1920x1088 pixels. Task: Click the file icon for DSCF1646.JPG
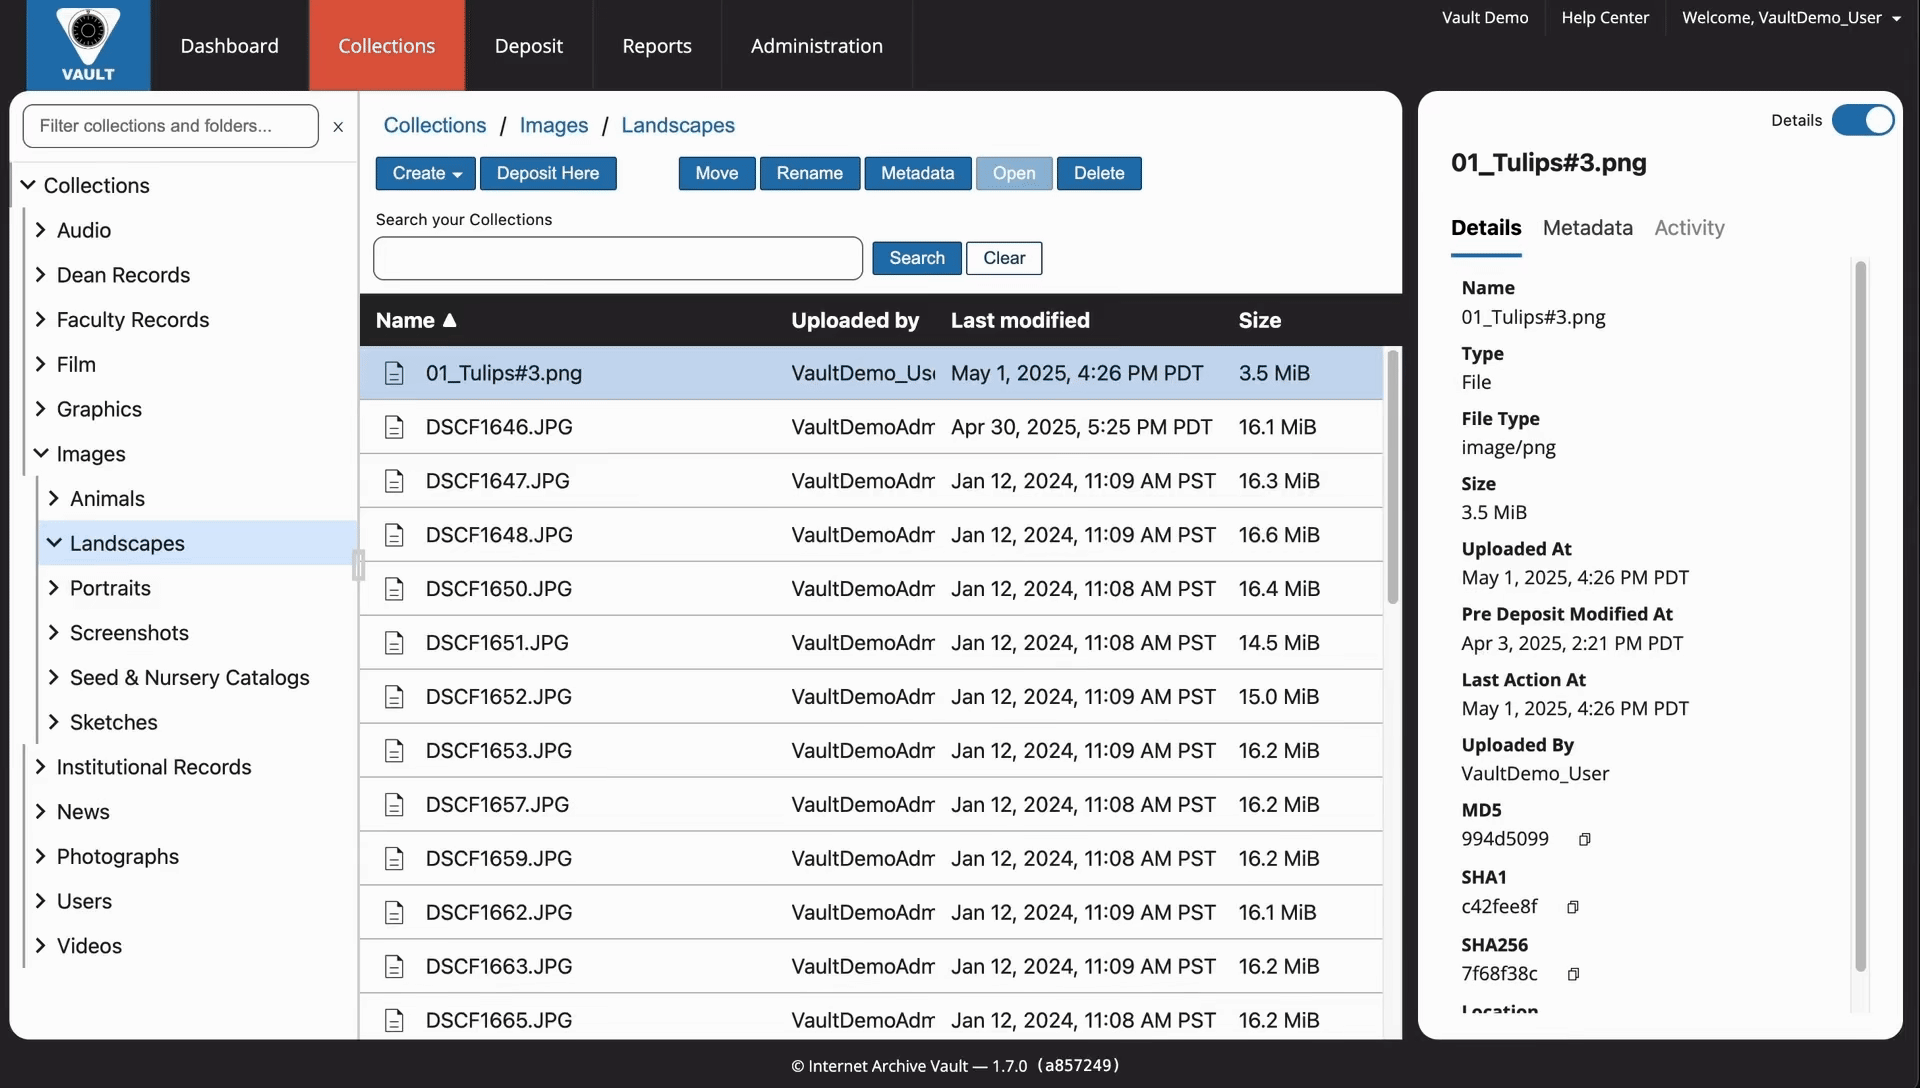click(x=394, y=428)
